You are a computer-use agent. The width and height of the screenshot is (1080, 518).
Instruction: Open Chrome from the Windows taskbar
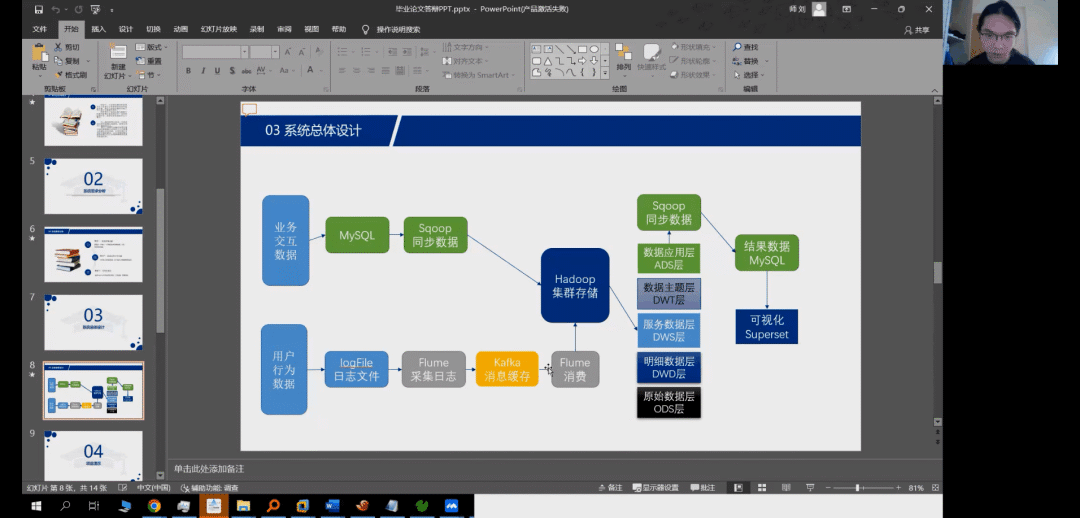[154, 506]
